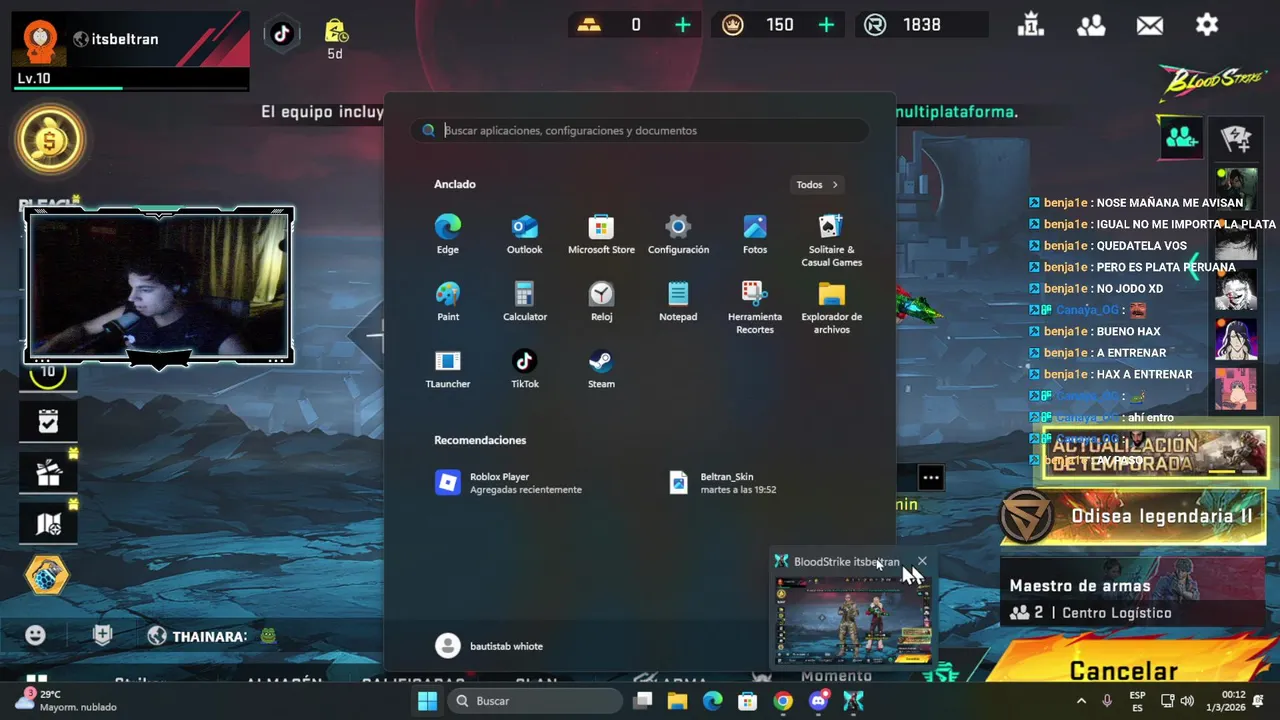Click the BloodStrike settings gear
Image resolution: width=1280 pixels, height=720 pixels.
coord(1207,25)
